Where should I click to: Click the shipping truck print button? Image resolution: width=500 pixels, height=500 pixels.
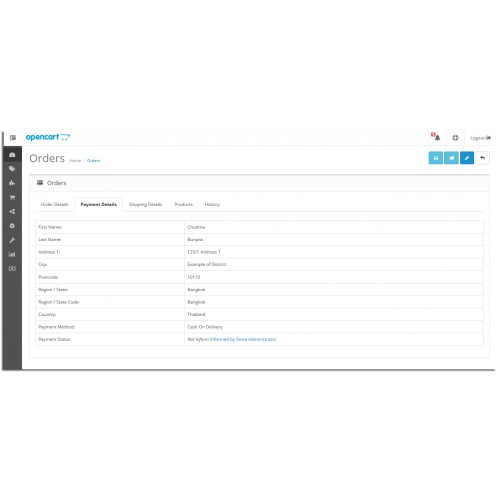pos(451,158)
